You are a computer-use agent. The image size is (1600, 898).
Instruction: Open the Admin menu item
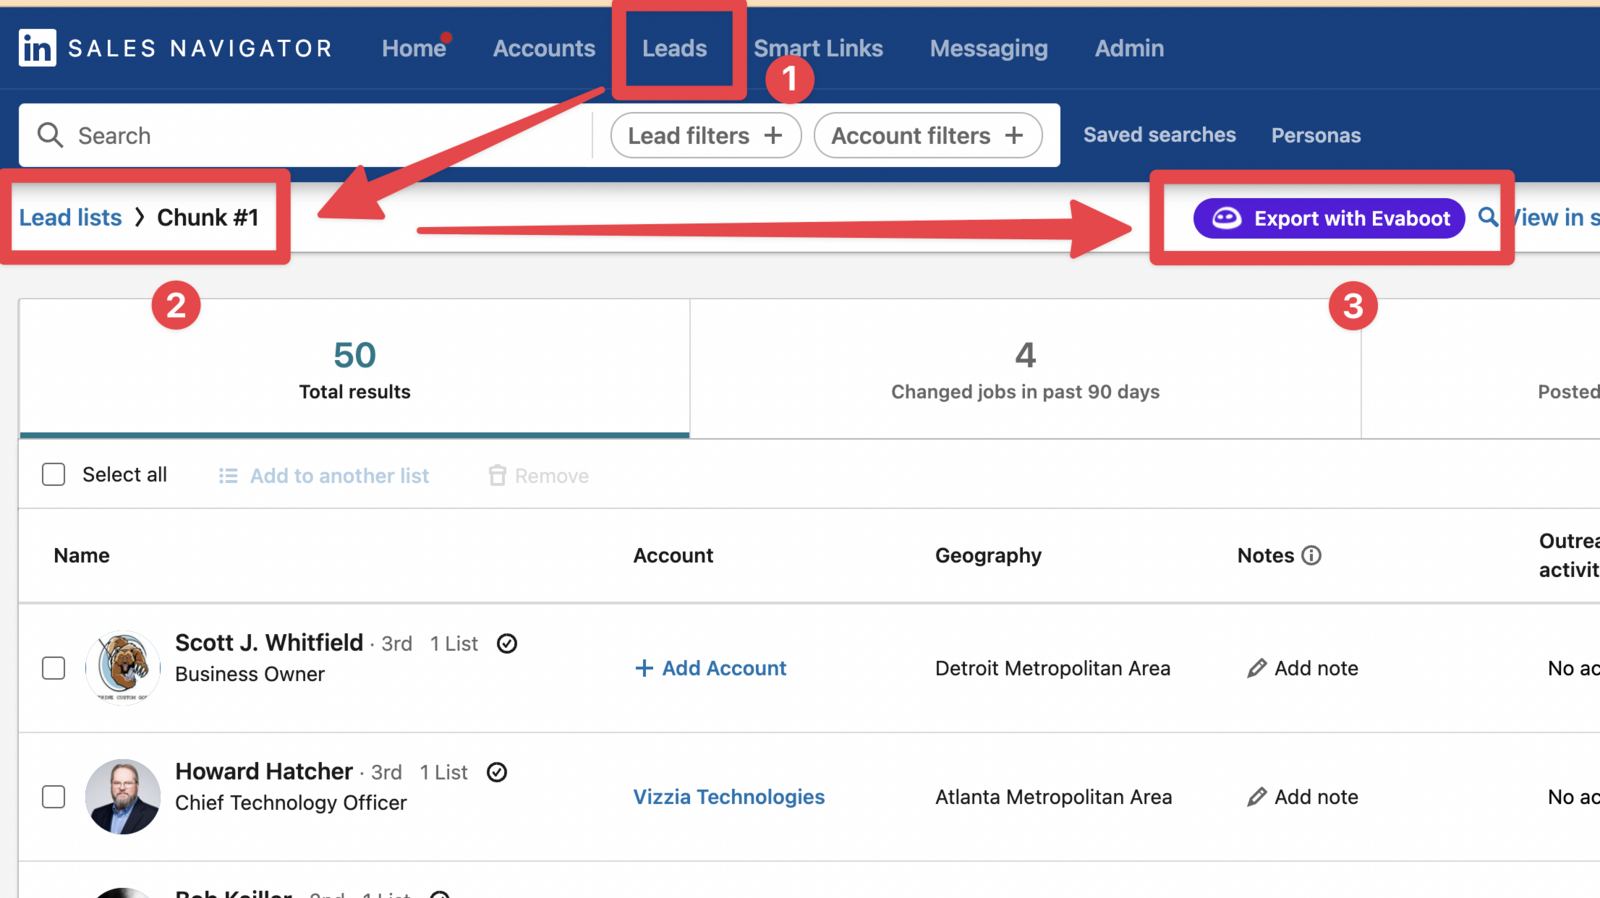[x=1129, y=48]
